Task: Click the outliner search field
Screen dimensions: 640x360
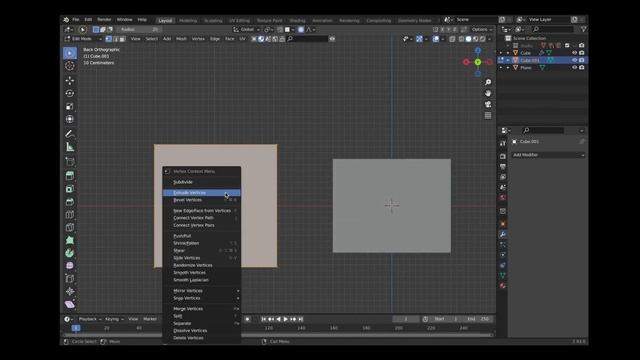Action: click(553, 29)
